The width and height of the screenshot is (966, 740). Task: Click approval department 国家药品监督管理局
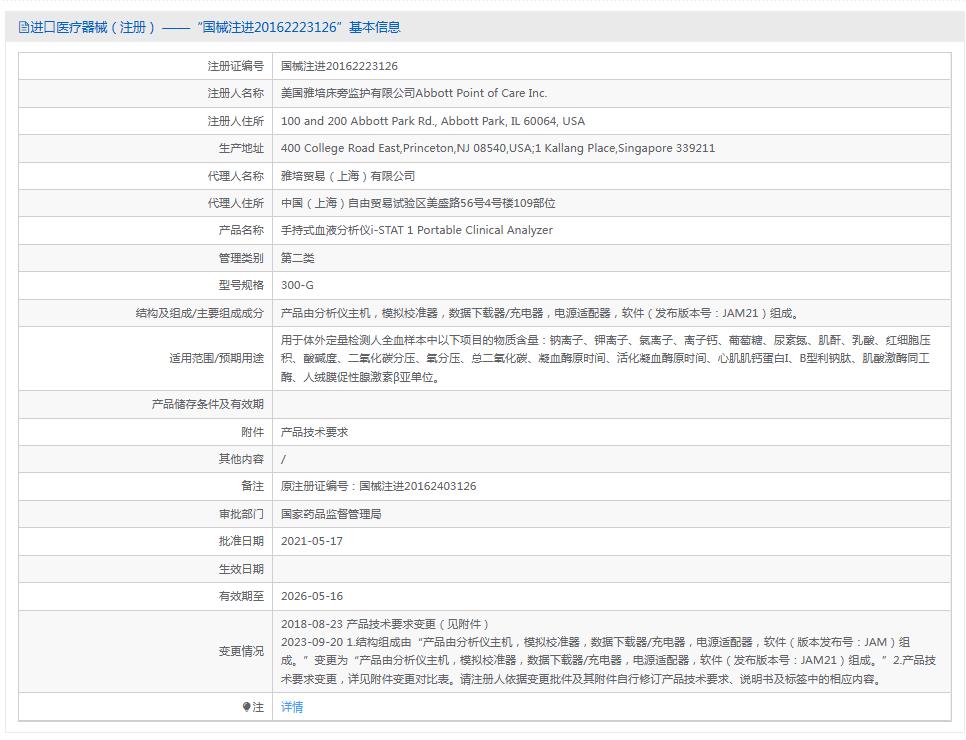pos(331,514)
